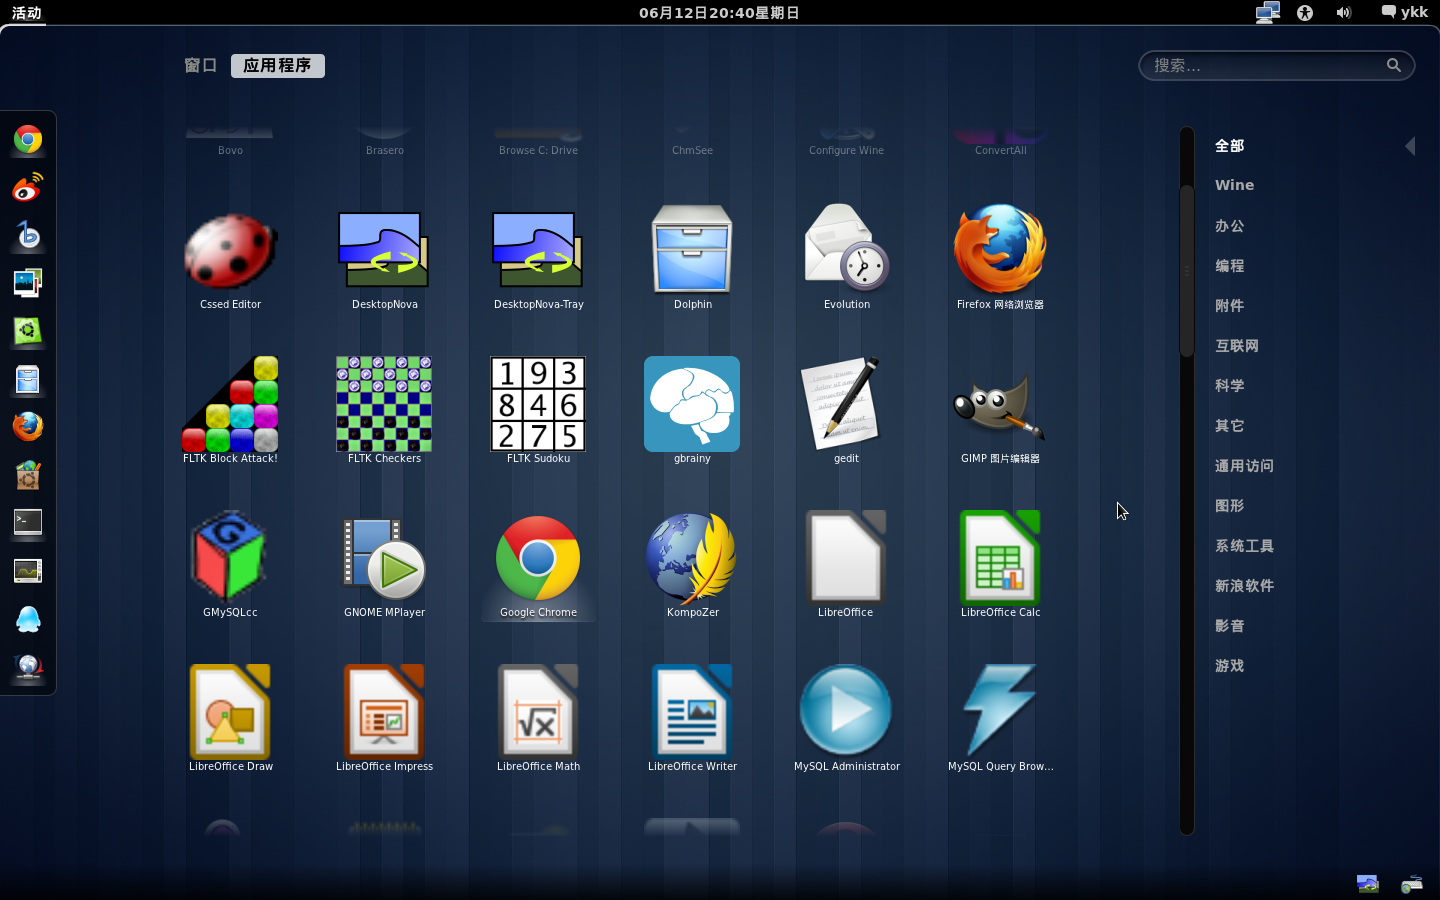
Task: Open the network status icon in top bar
Action: tap(1268, 13)
